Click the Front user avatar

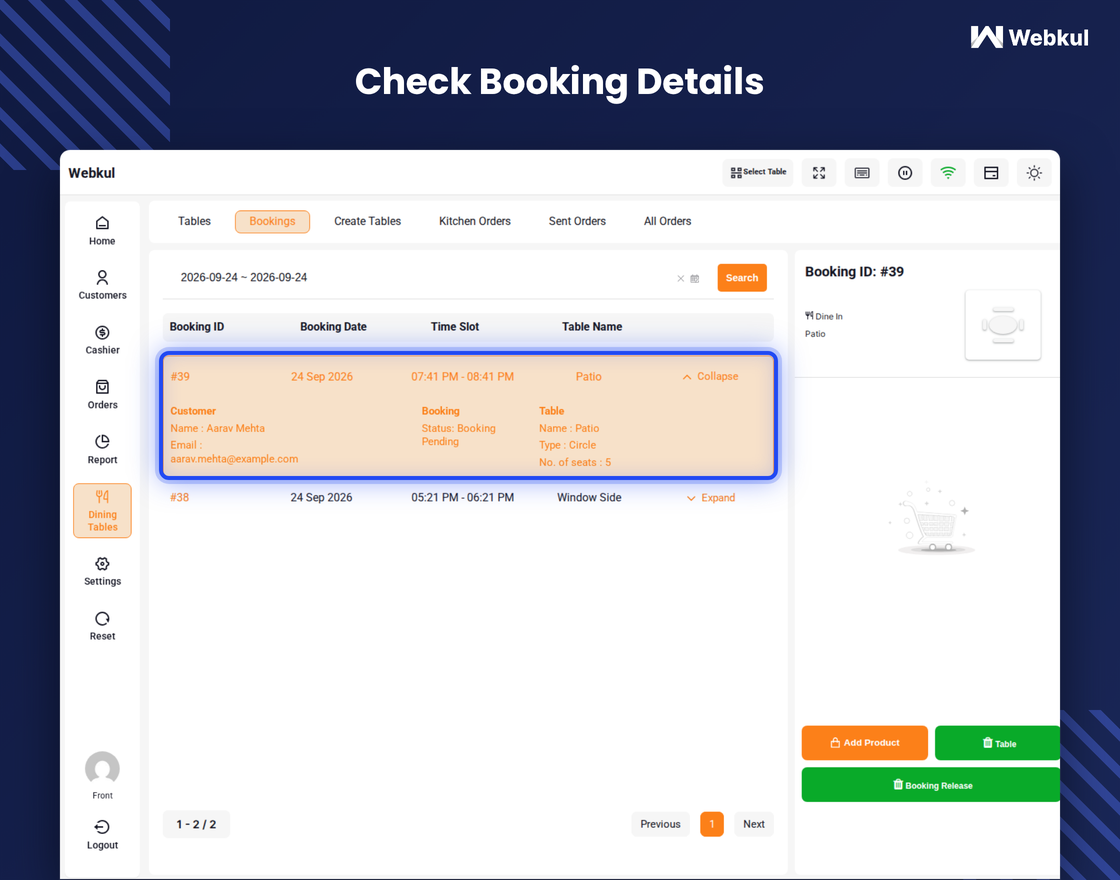click(102, 769)
